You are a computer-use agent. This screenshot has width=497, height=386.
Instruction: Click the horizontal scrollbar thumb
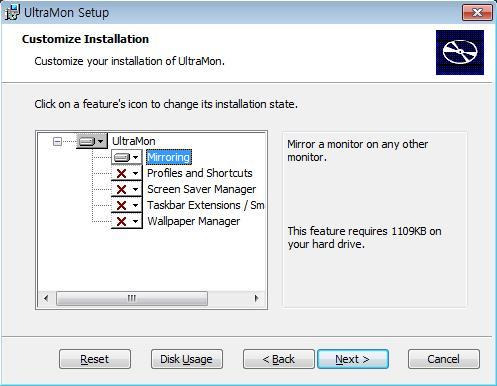[x=132, y=298]
